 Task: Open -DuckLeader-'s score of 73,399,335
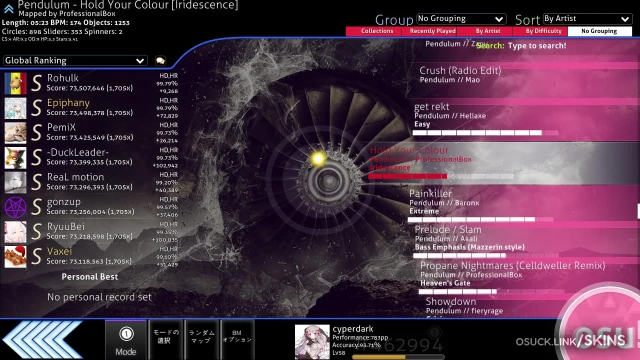click(91, 158)
